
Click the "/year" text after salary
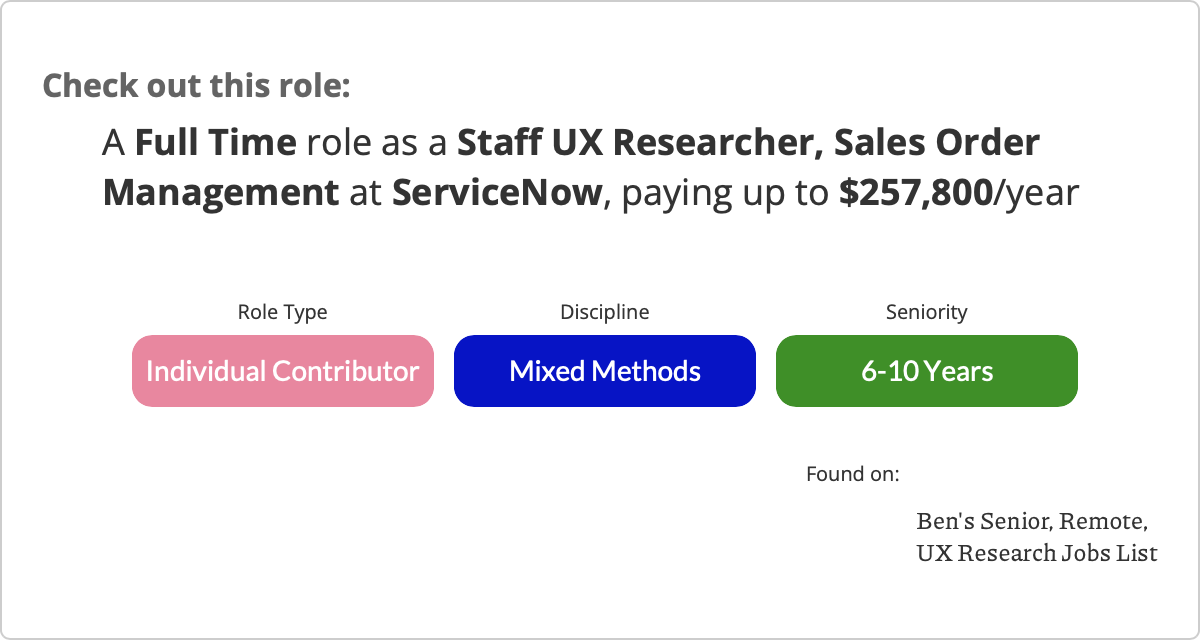click(1036, 192)
